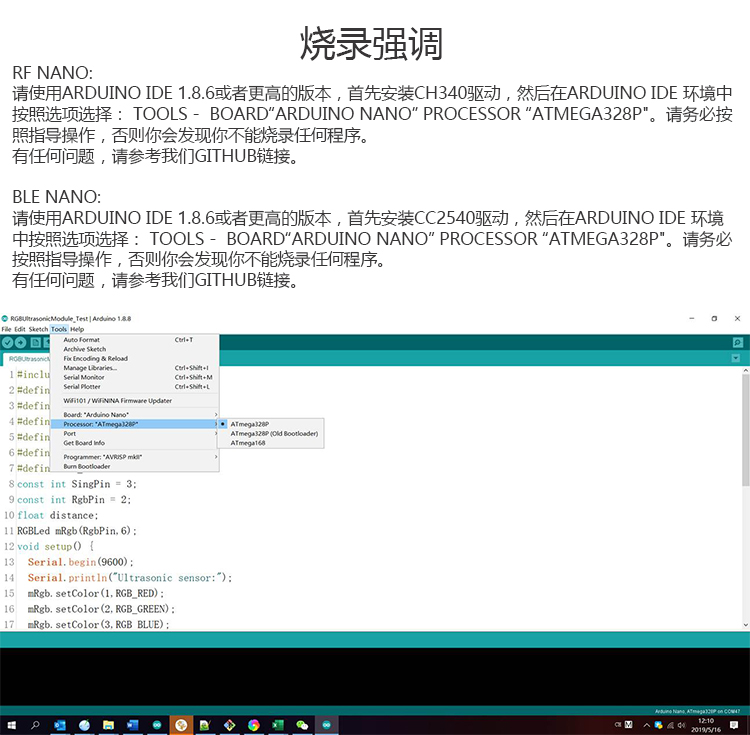Screen dimensions: 750x735
Task: Click the editor vertical scrollbar
Action: 744,500
